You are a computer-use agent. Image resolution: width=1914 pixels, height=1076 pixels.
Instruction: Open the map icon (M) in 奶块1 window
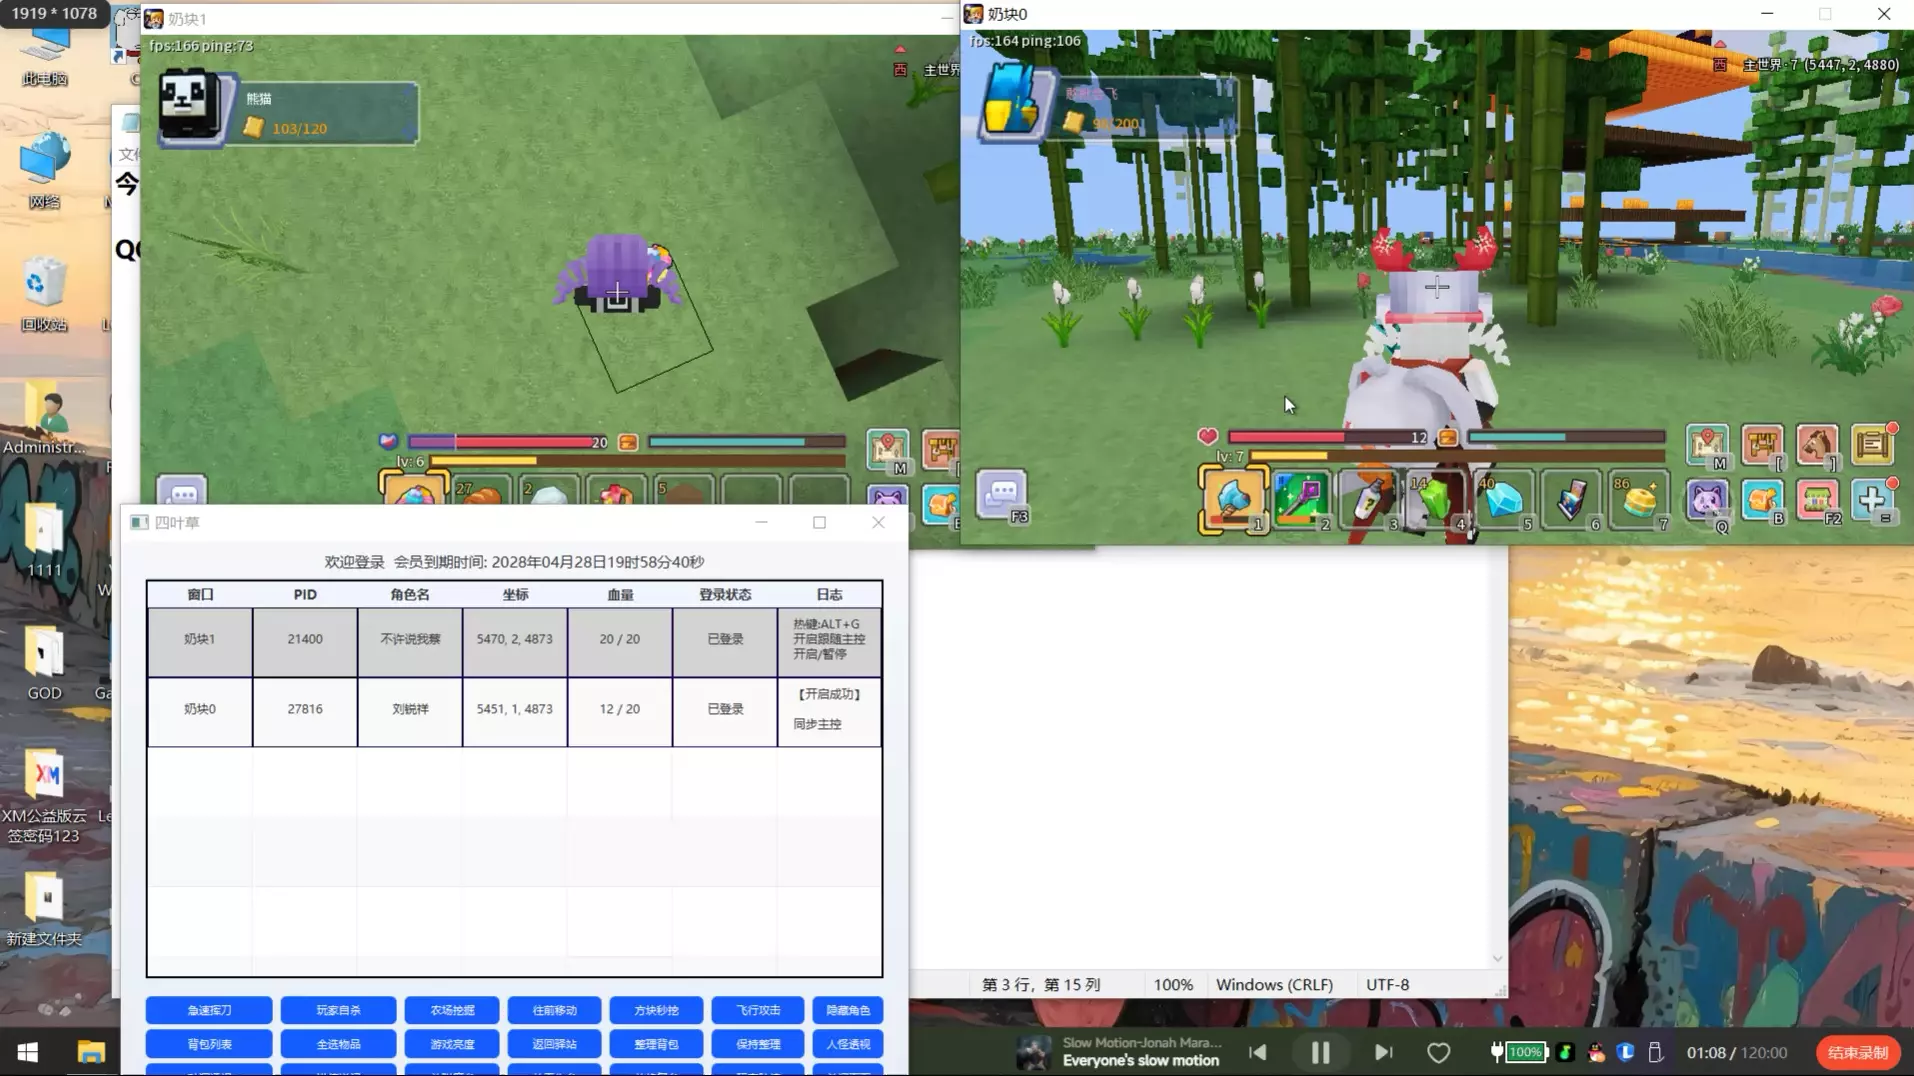coord(888,451)
